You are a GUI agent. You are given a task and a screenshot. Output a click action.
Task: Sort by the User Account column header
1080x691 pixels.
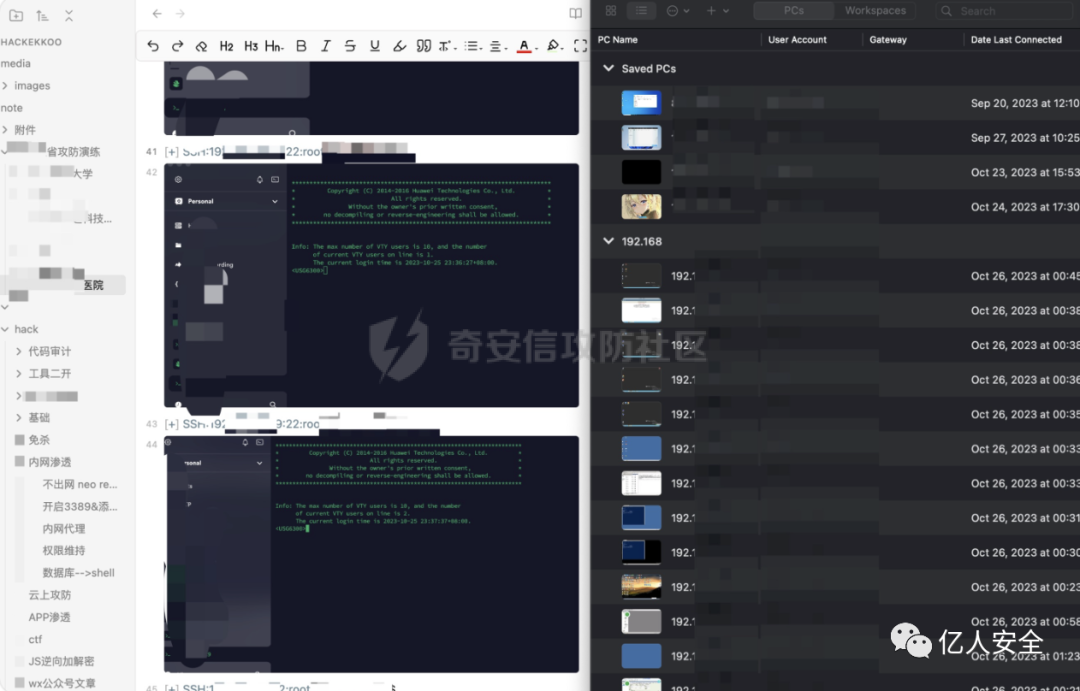[797, 40]
